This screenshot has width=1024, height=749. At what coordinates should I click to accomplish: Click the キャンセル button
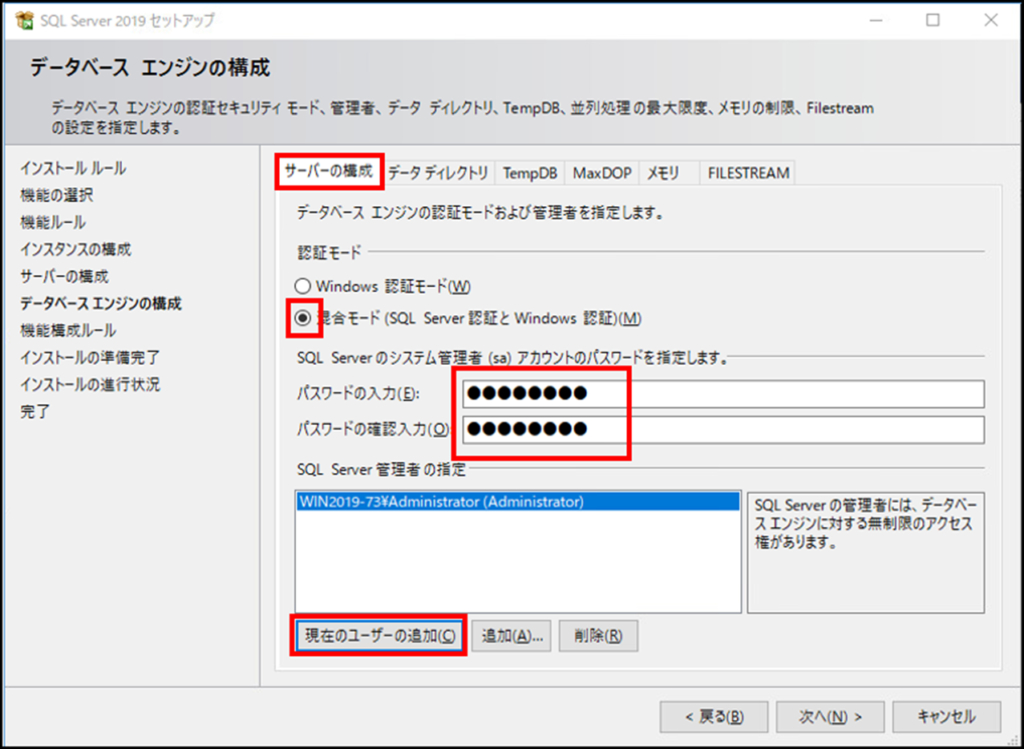pos(946,717)
